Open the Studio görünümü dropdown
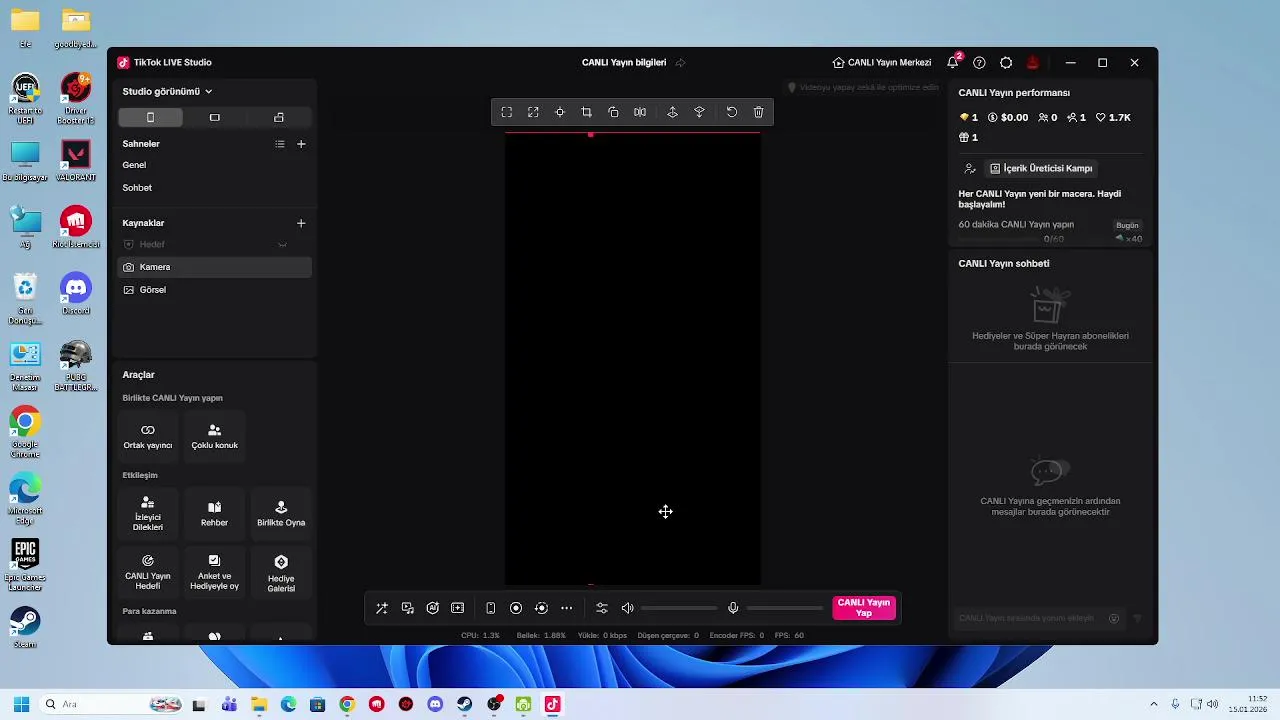Image resolution: width=1280 pixels, height=720 pixels. click(x=167, y=91)
